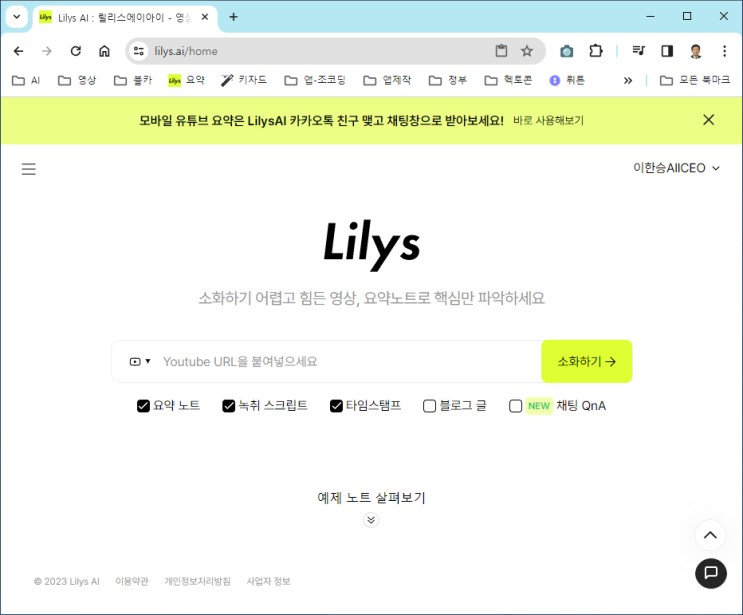Show more bookmarks with double chevron
The height and width of the screenshot is (615, 743).
(628, 80)
